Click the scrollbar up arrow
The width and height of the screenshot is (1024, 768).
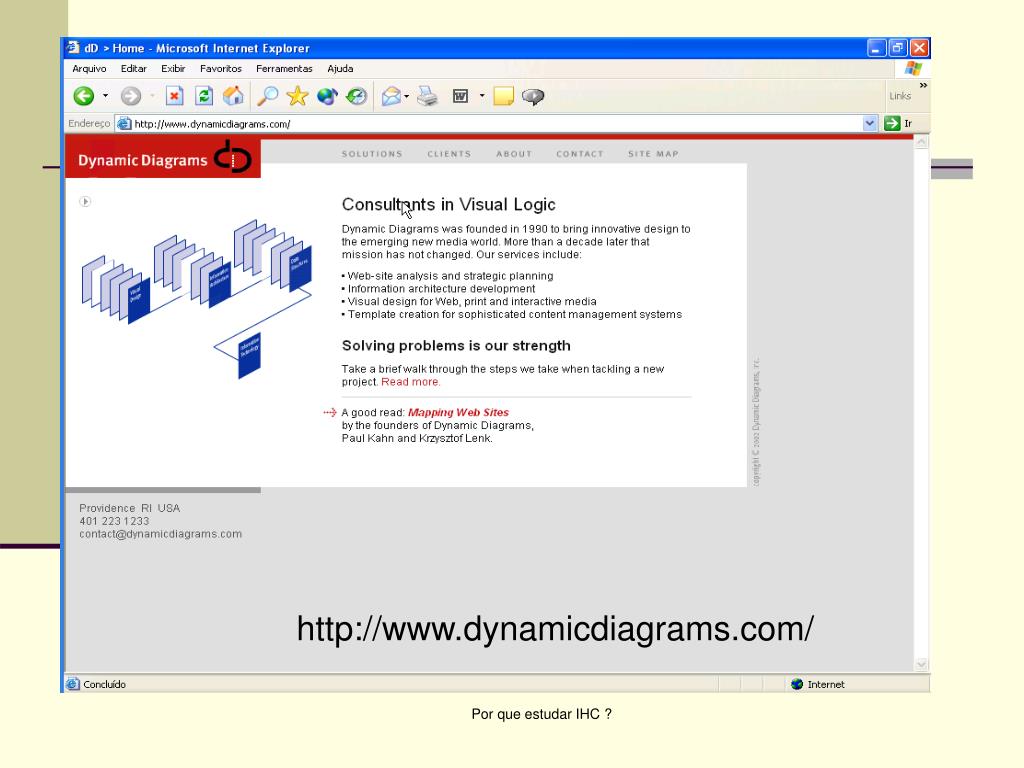921,142
